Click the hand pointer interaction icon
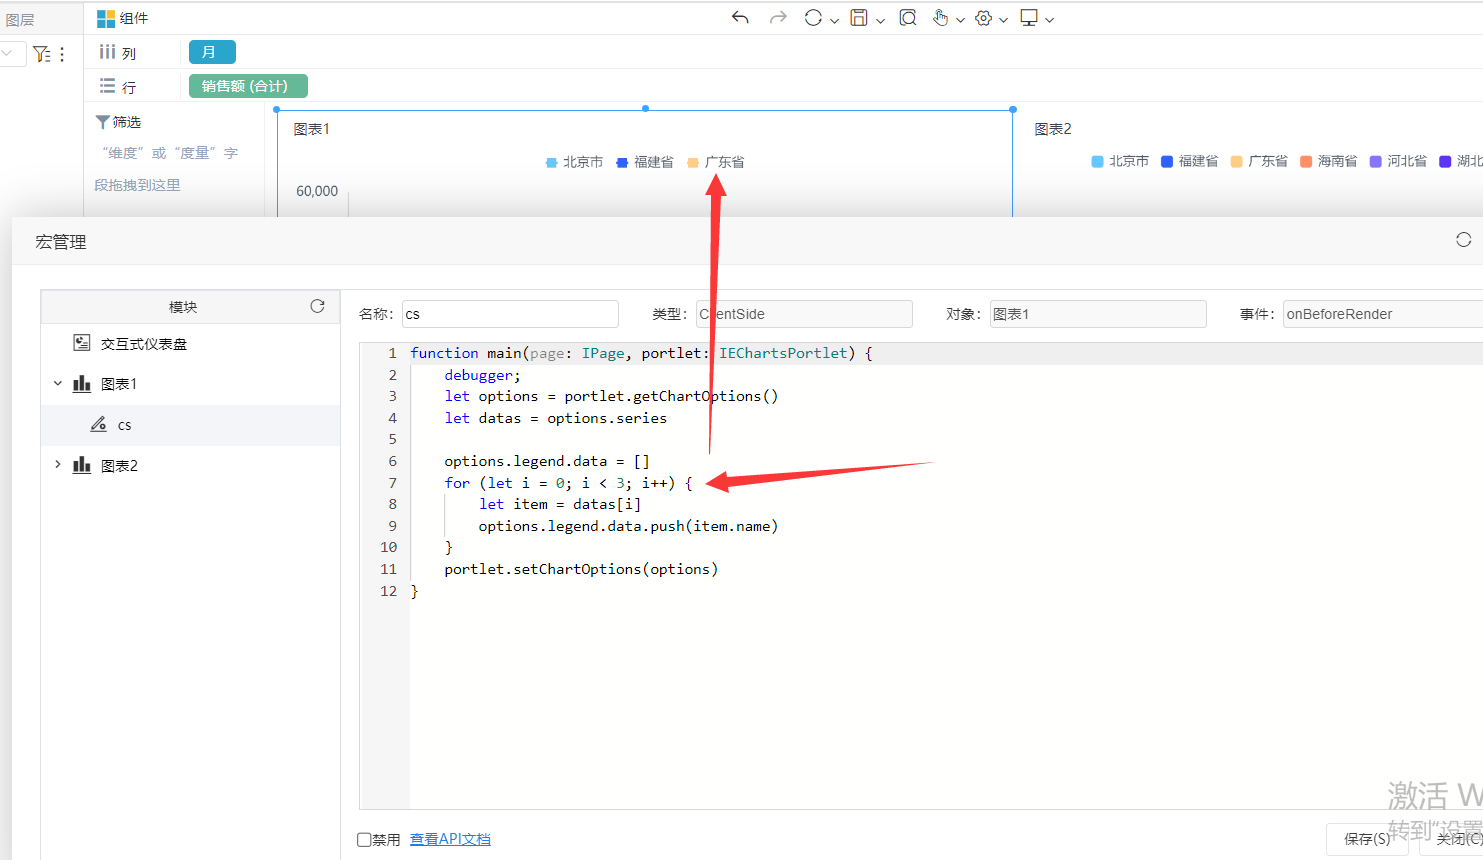Screen dimensions: 1483x860 [x=940, y=18]
